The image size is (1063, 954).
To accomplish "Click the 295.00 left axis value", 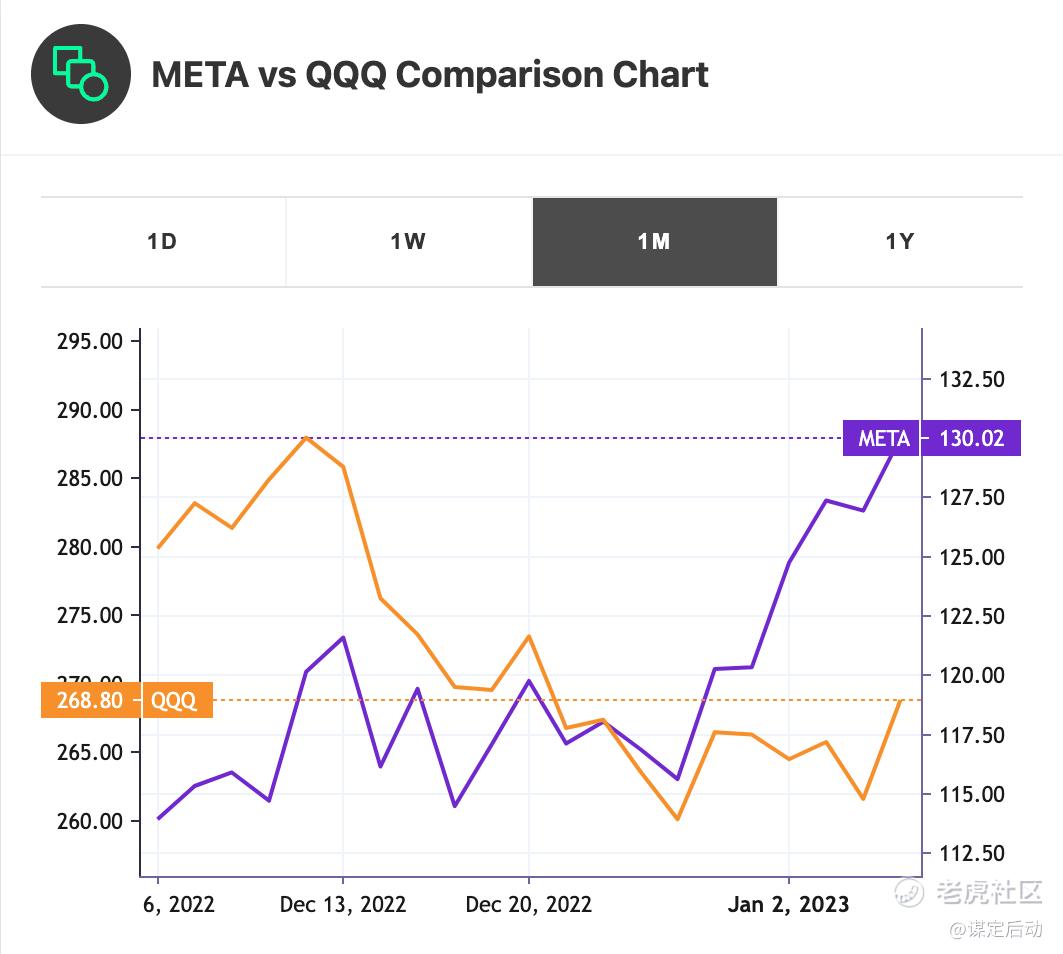I will point(90,341).
